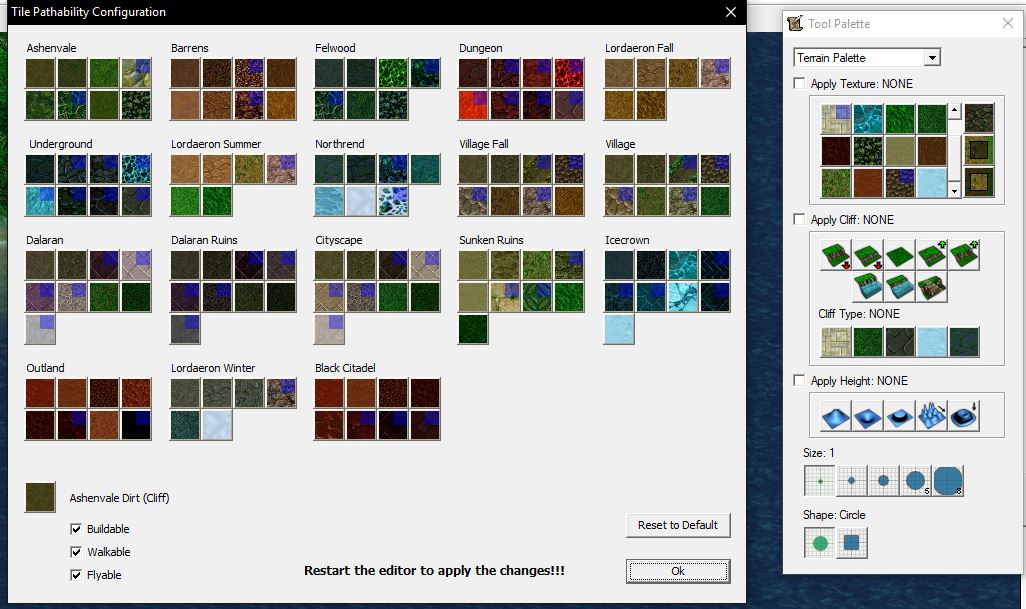Choose the second-smallest brush size

click(x=851, y=481)
